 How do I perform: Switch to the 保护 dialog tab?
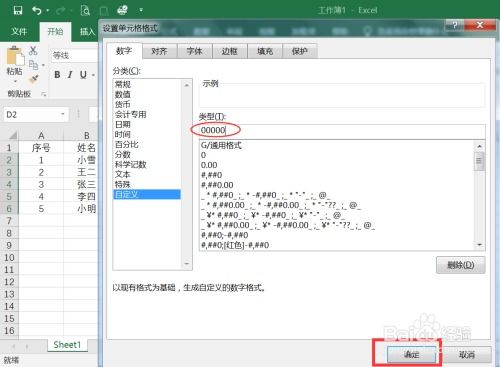(x=300, y=51)
